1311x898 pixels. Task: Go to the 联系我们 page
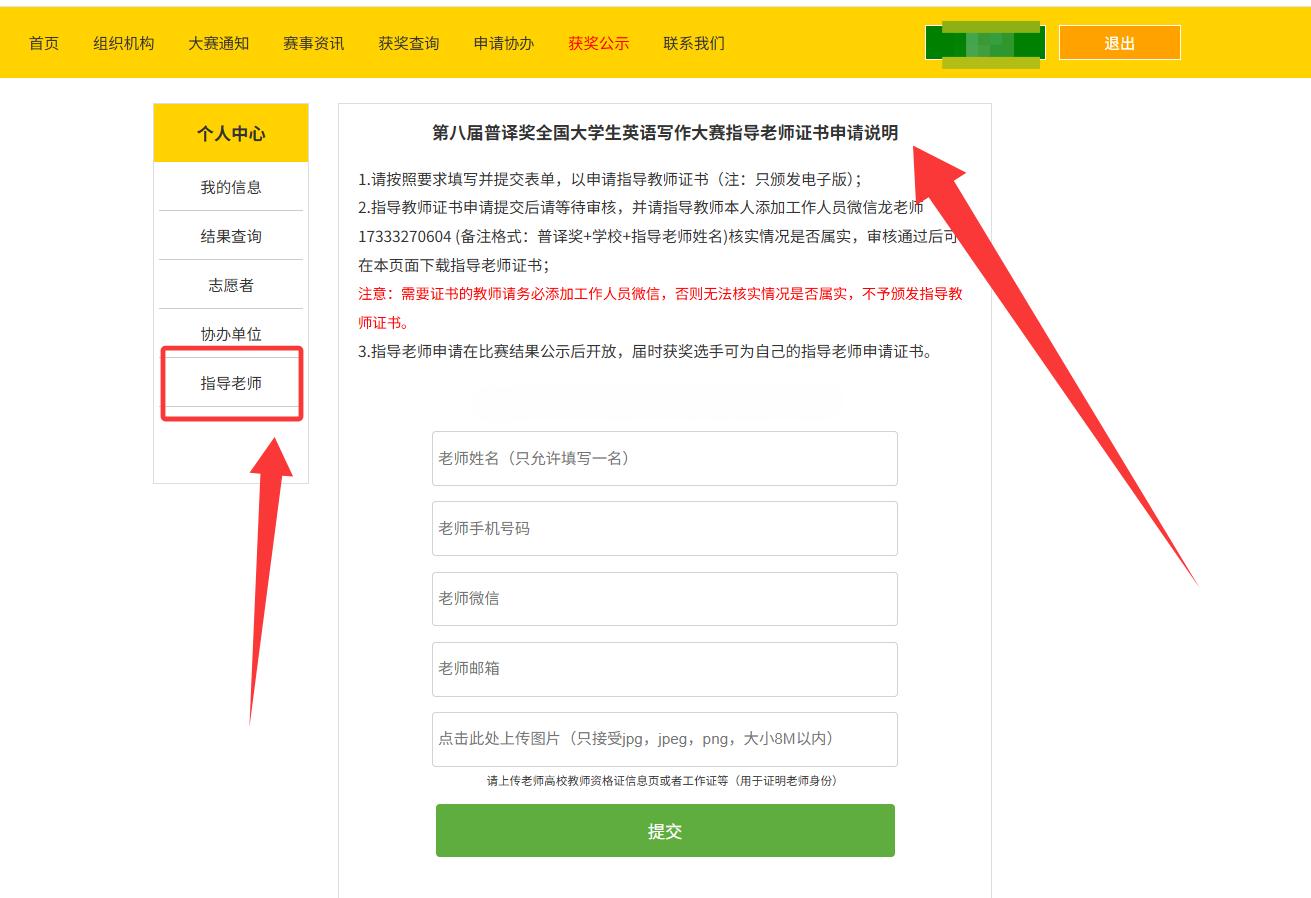point(694,43)
